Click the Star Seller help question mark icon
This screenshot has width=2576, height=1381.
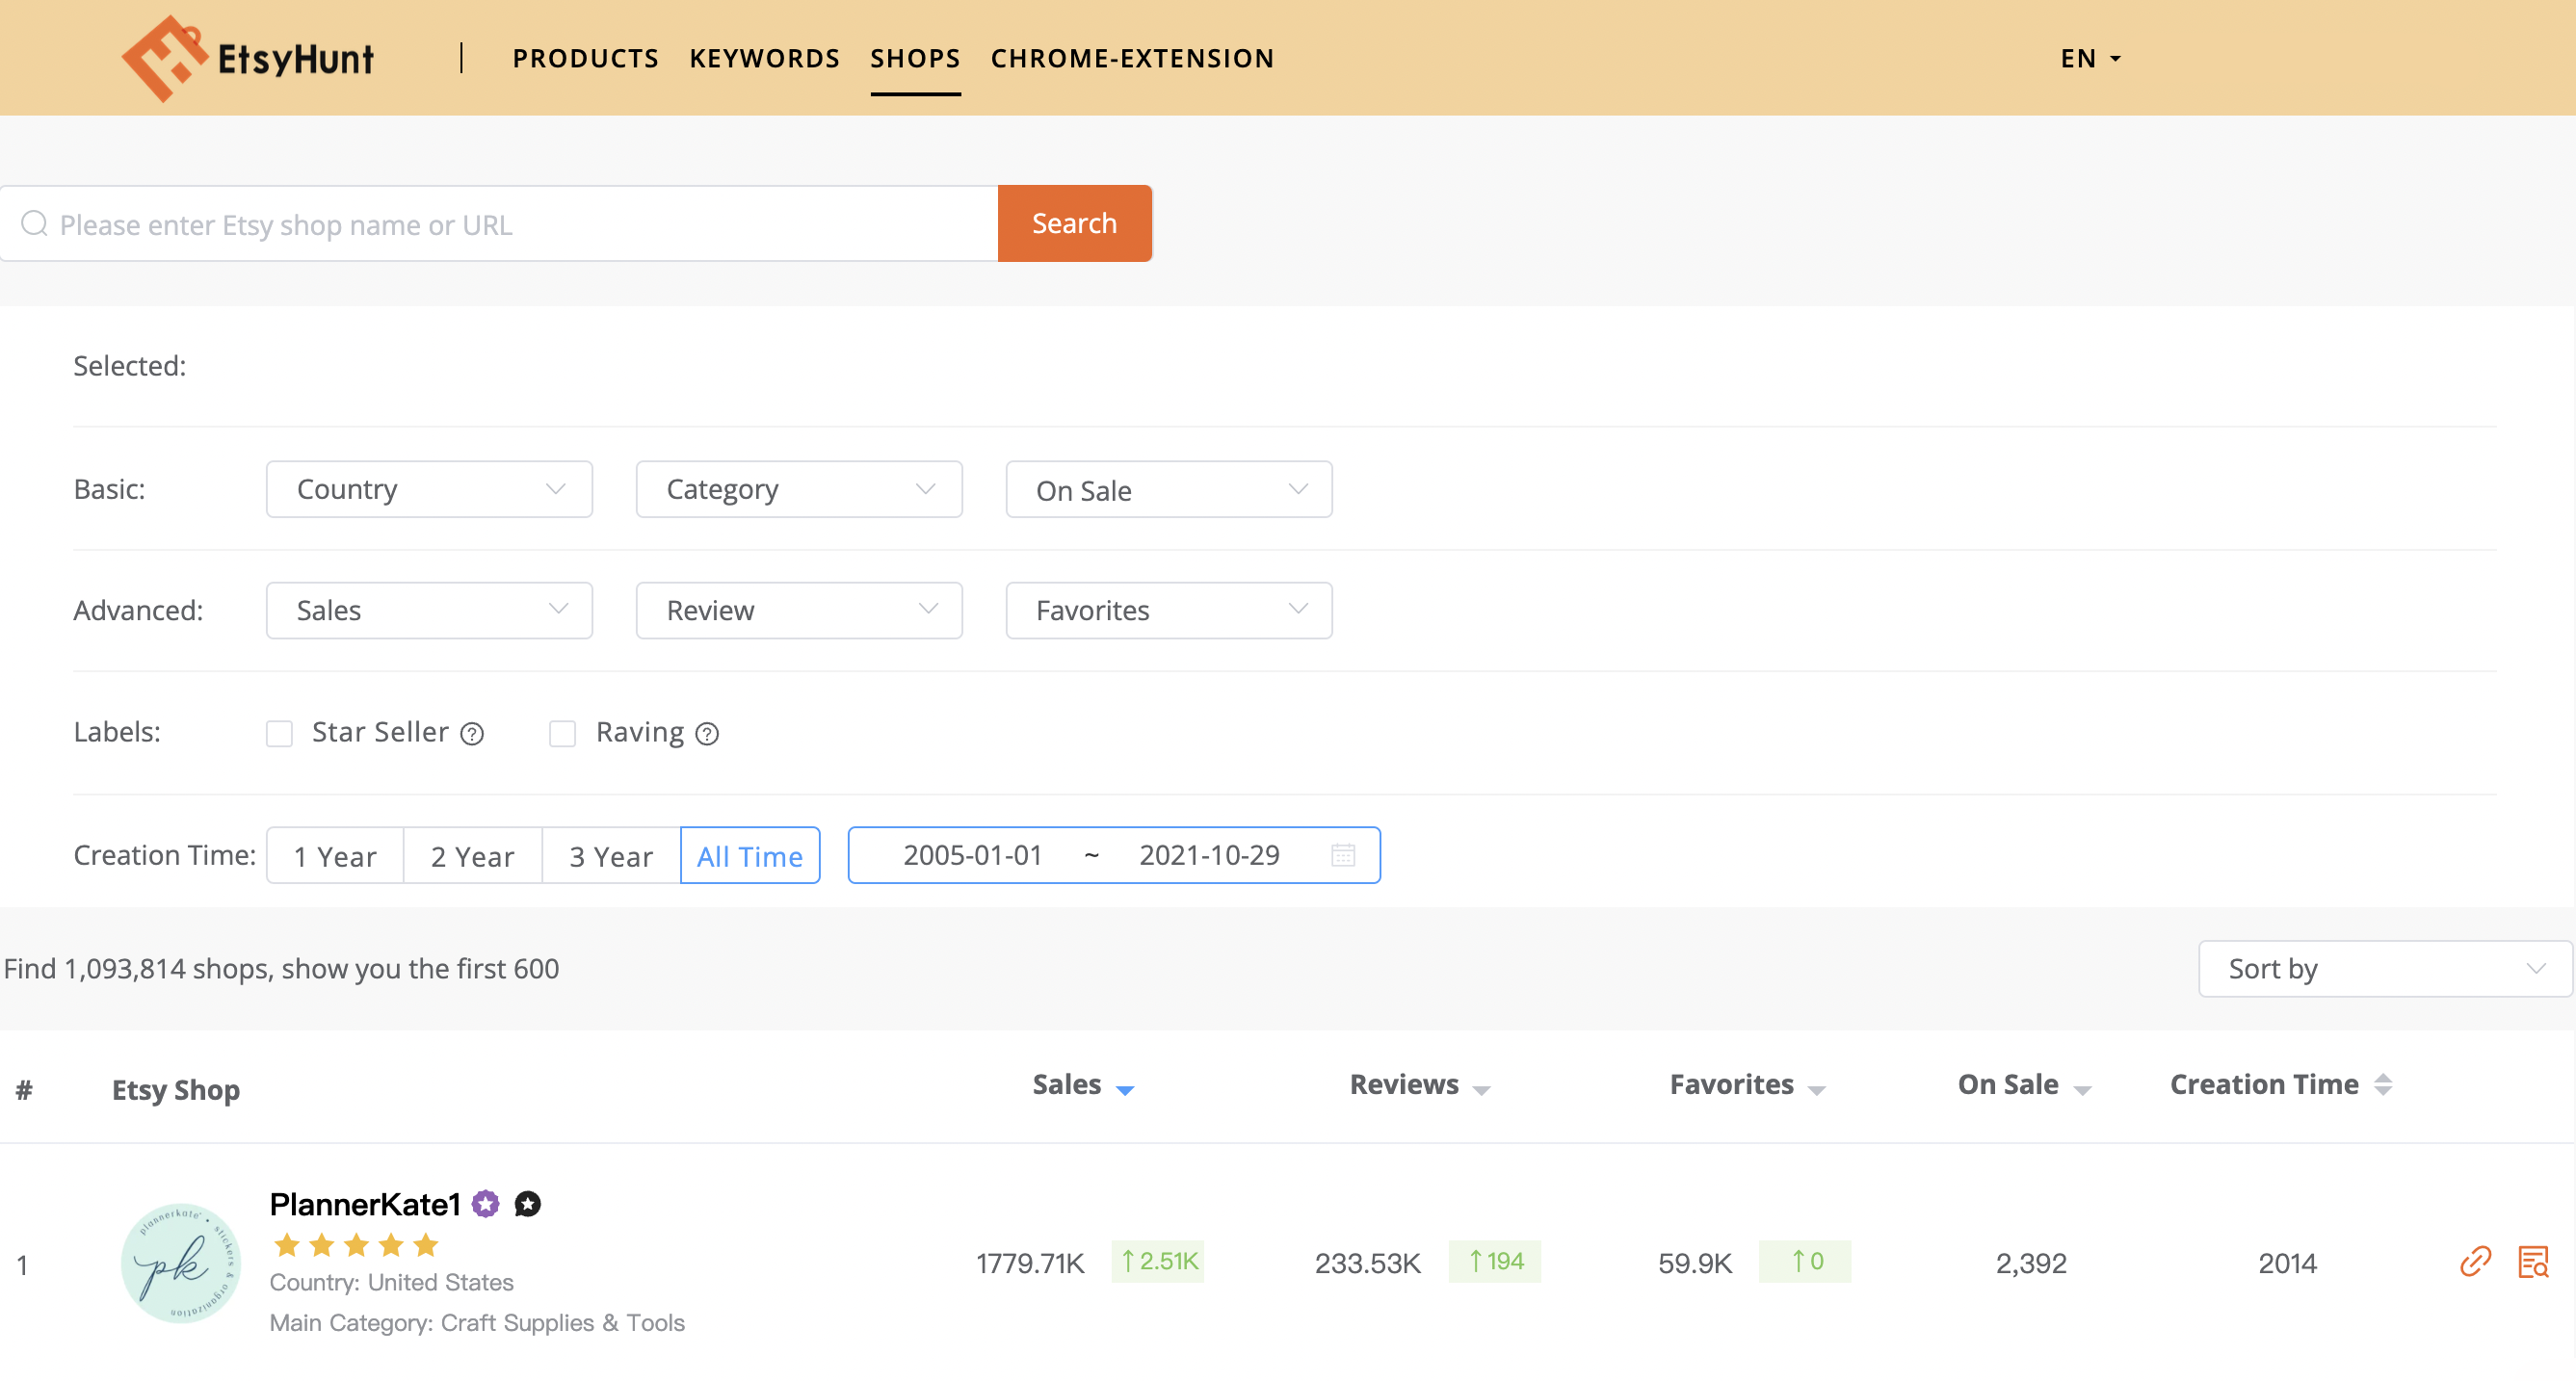click(471, 733)
